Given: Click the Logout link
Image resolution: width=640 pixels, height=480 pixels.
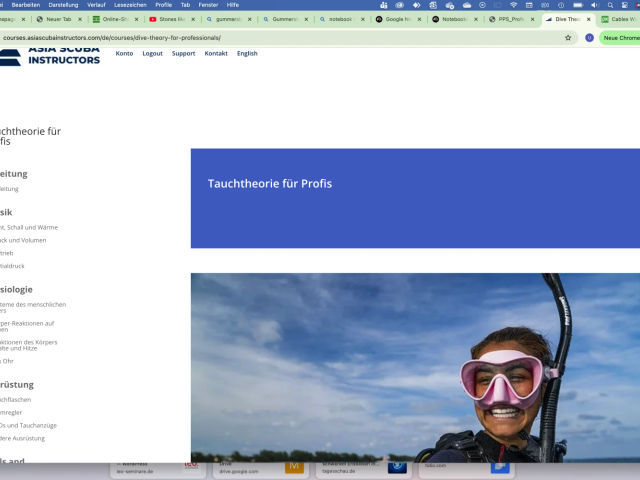Looking at the screenshot, I should pos(152,53).
